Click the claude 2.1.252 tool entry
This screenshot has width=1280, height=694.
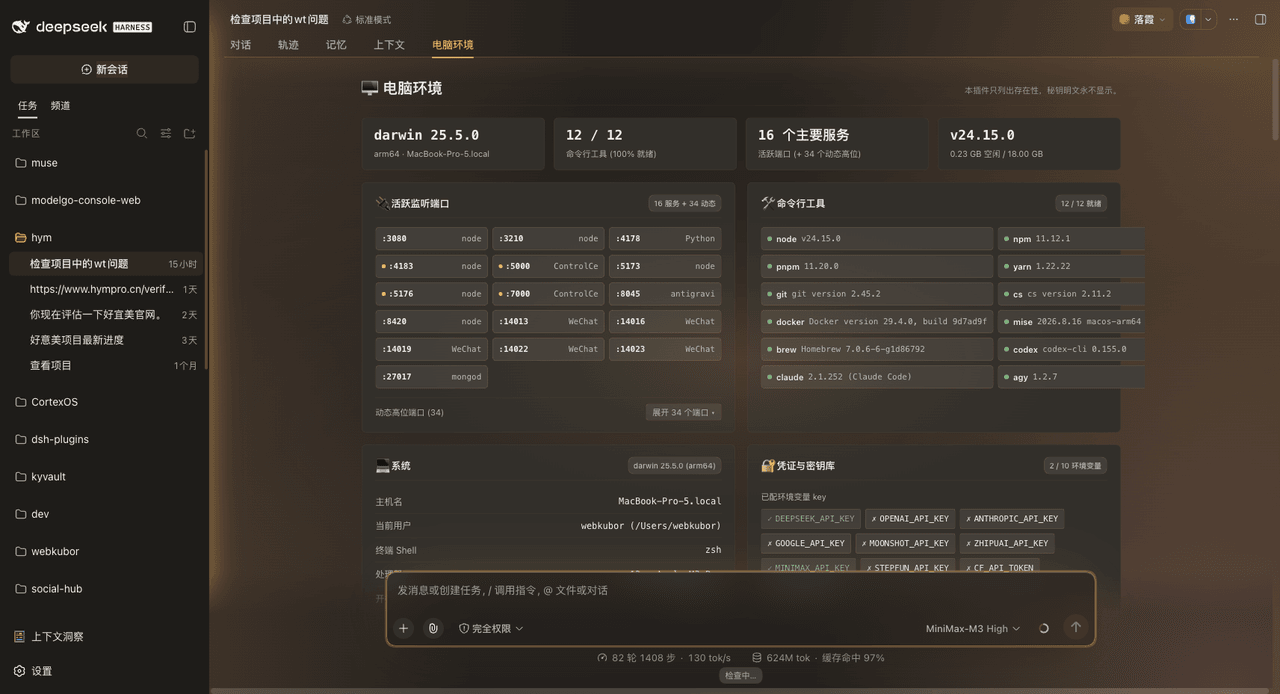(877, 377)
